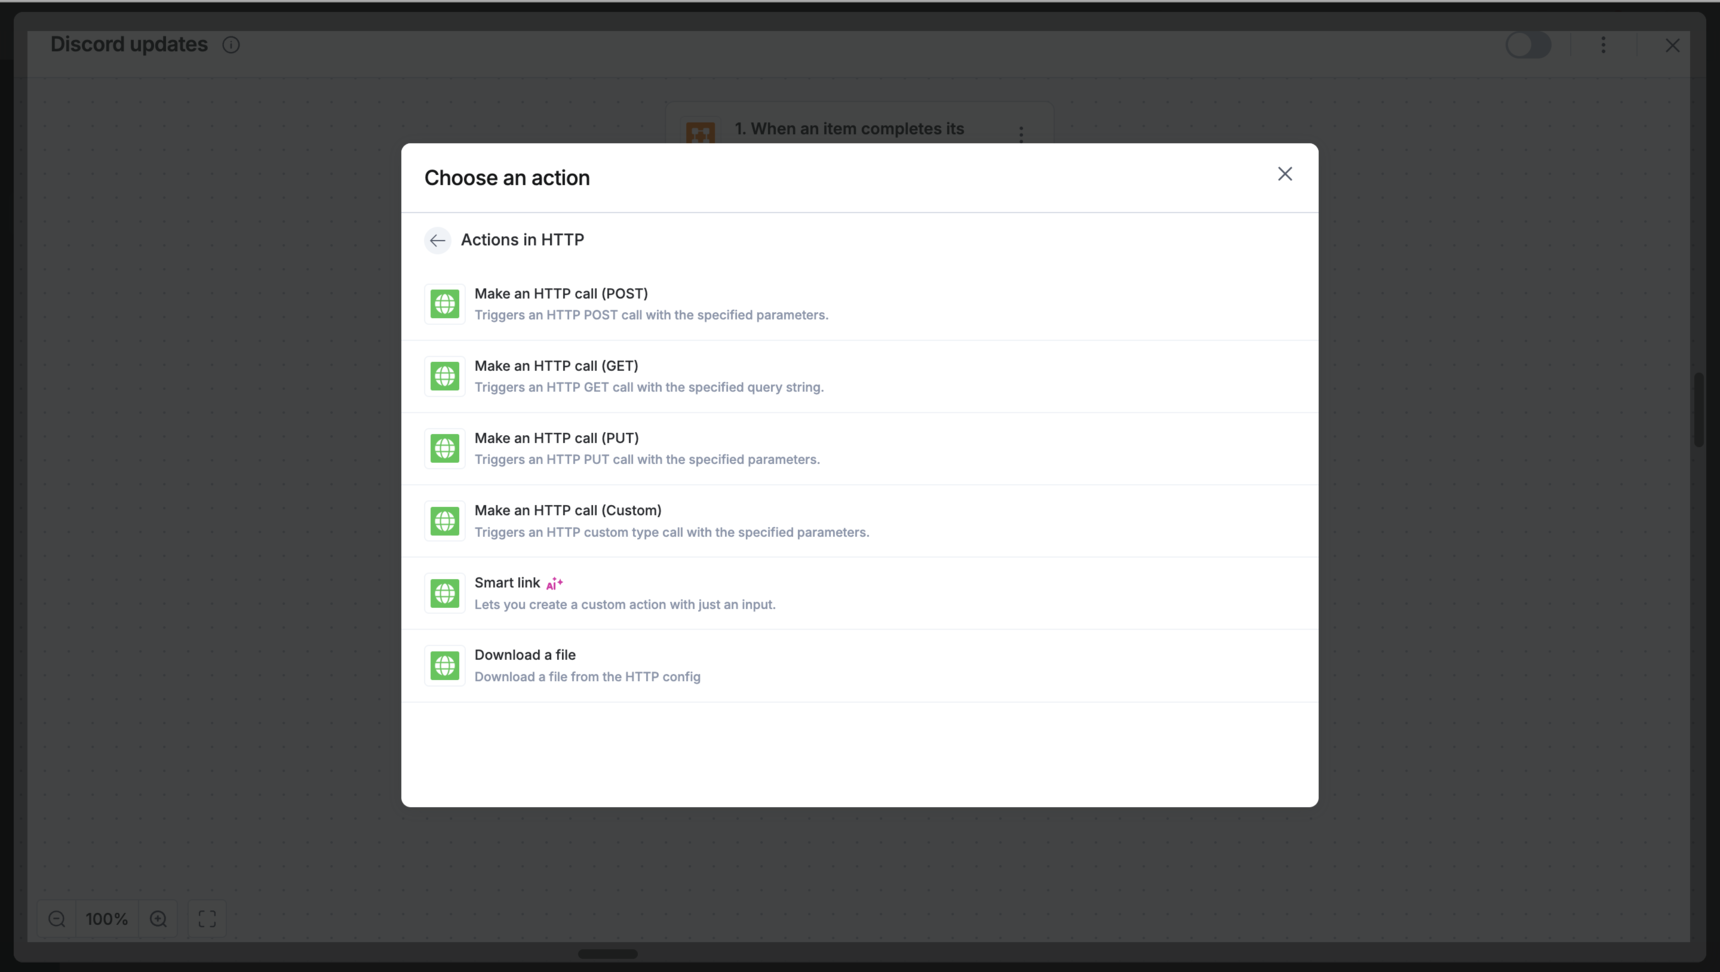Click the info icon beside Discord updates
The height and width of the screenshot is (972, 1720).
click(x=231, y=45)
